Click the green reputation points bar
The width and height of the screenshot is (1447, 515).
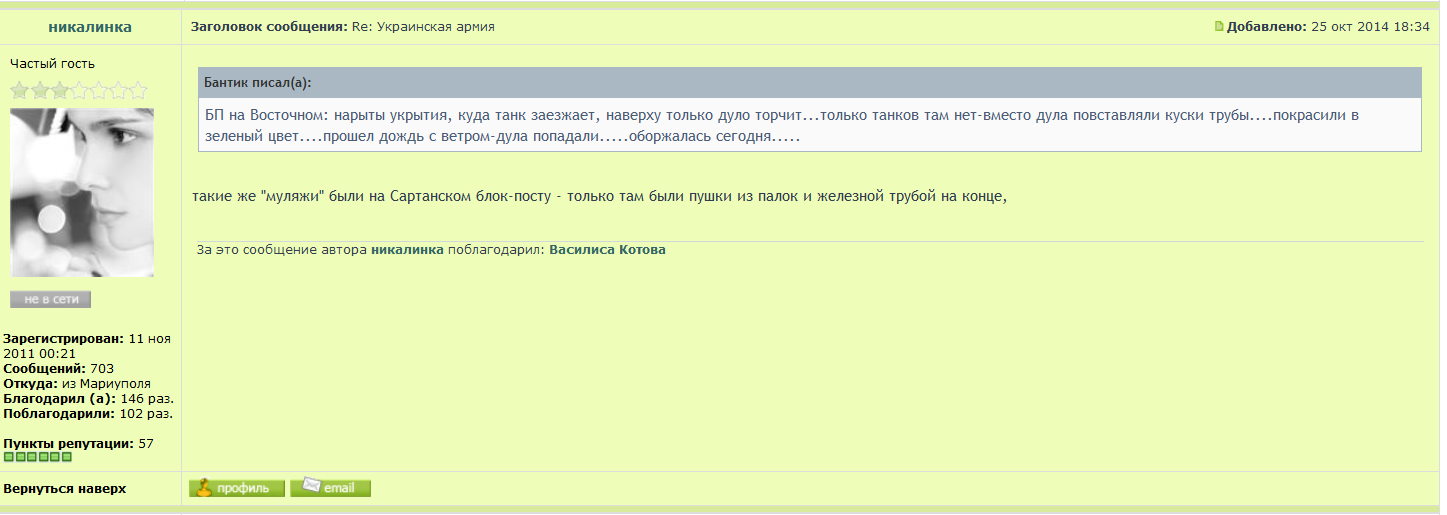click(x=38, y=457)
